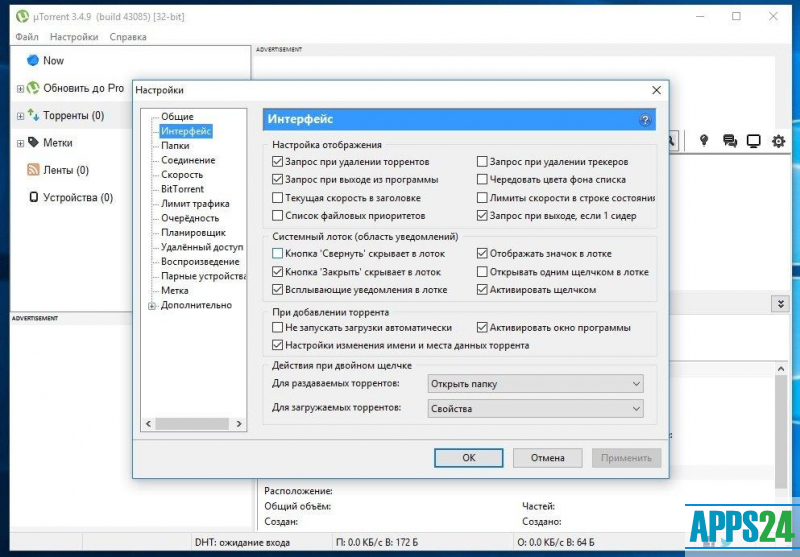Click the settings tree horizontal scrollbar thumb
The height and width of the screenshot is (557, 800).
(x=192, y=424)
